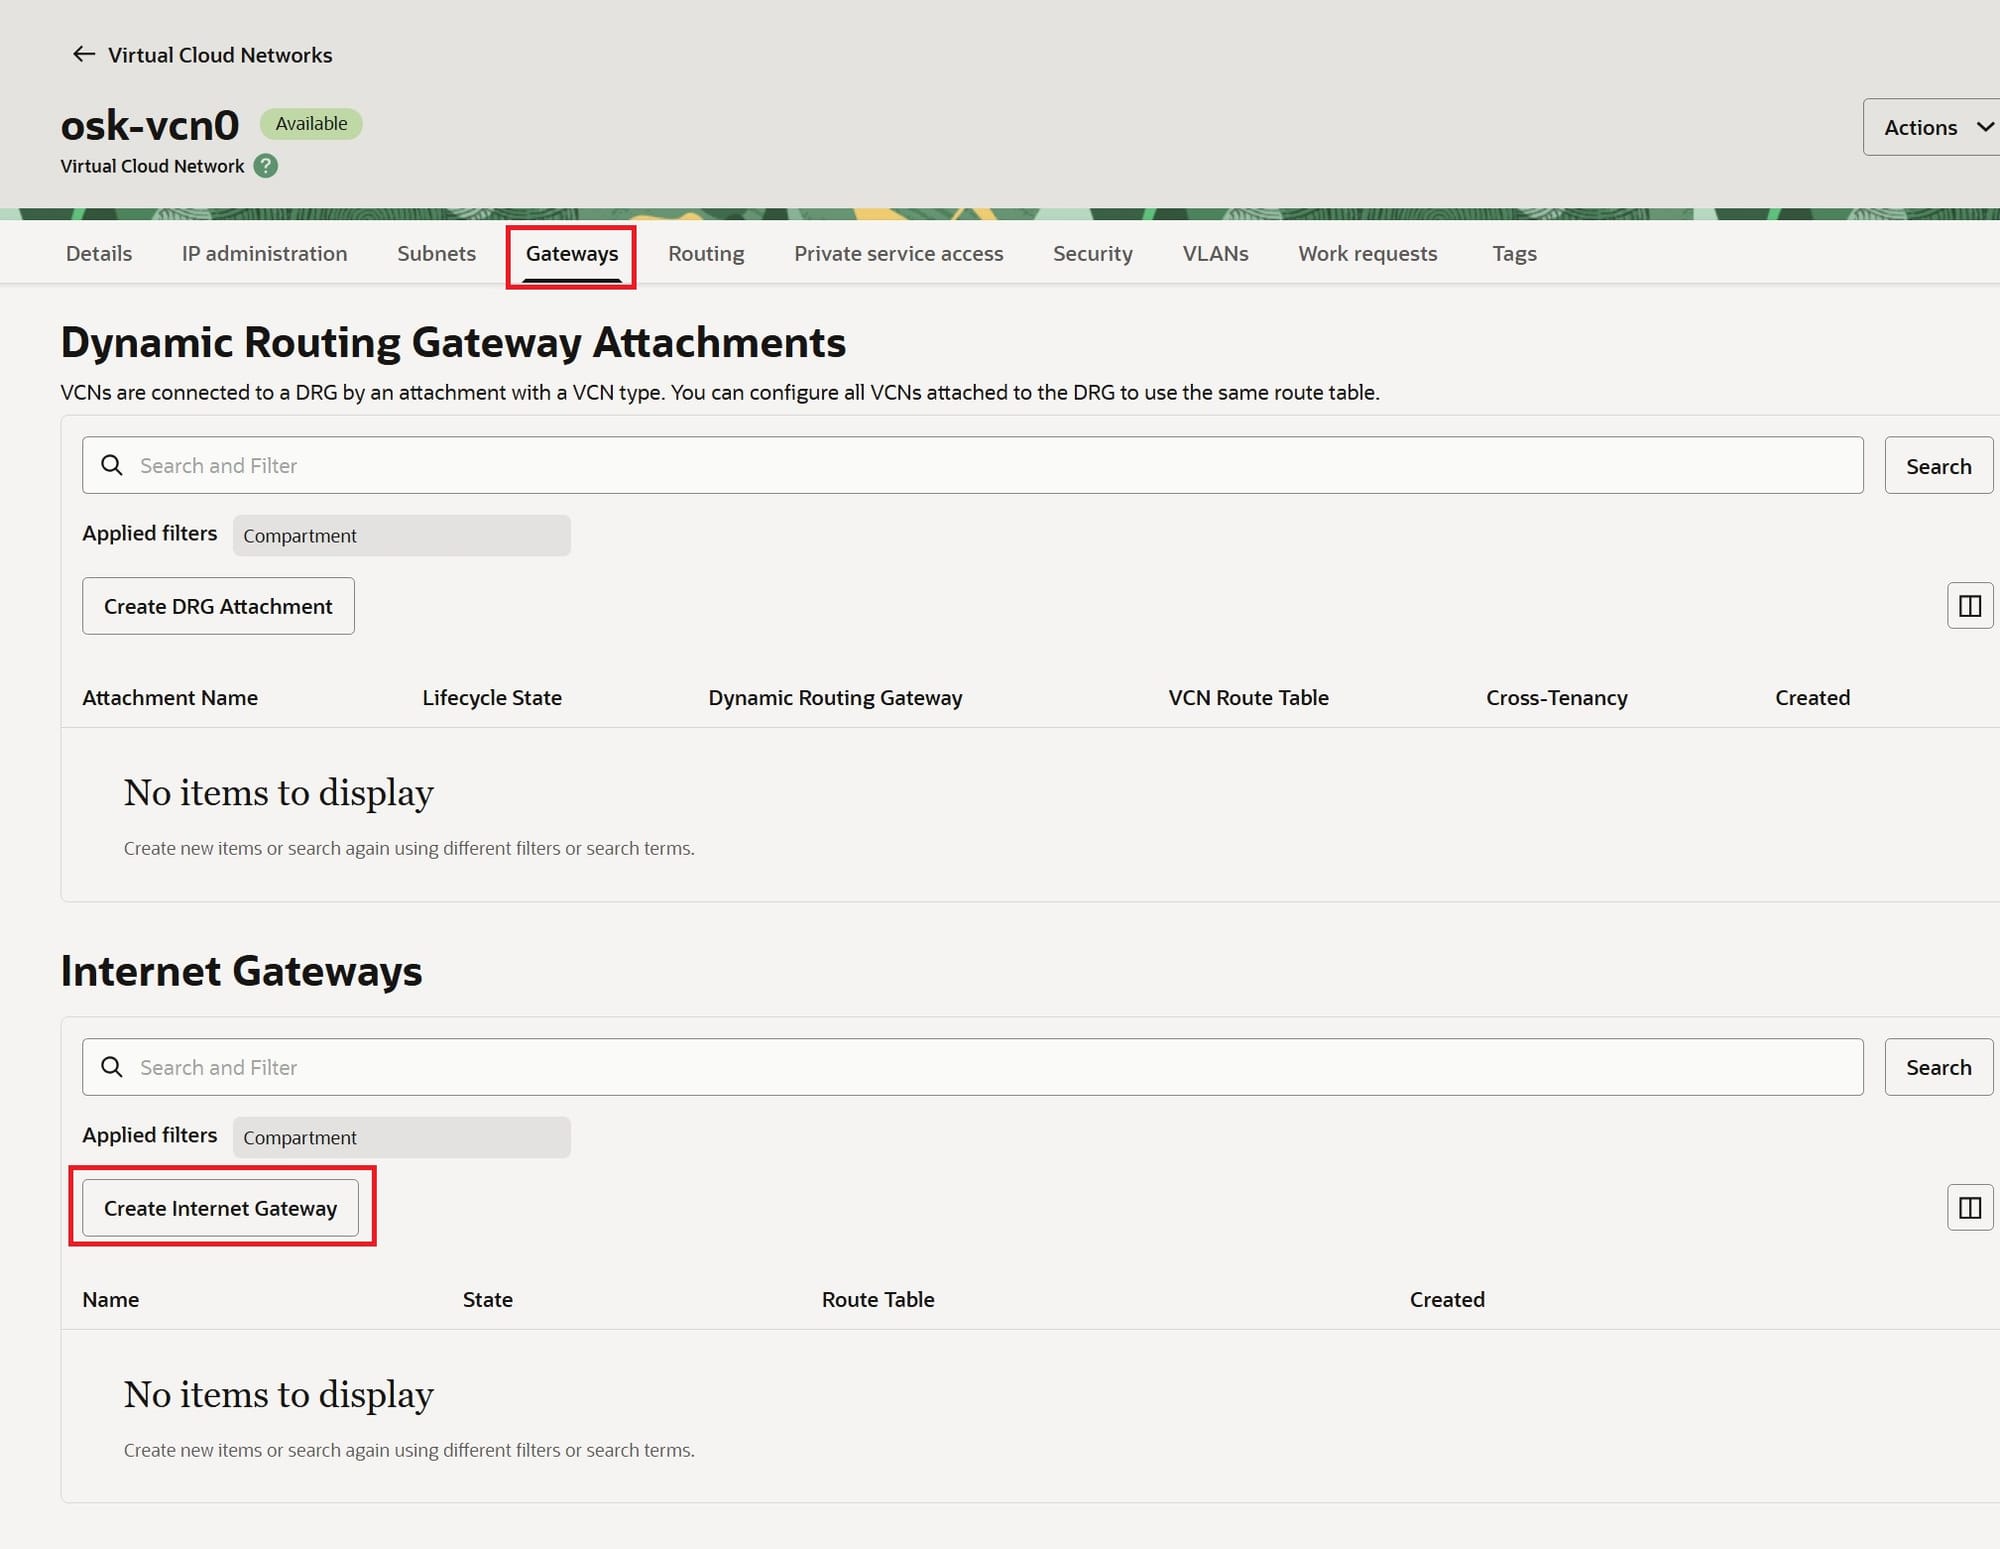Open column settings icon for Internet Gateways table
Viewport: 2000px width, 1549px height.
1969,1208
